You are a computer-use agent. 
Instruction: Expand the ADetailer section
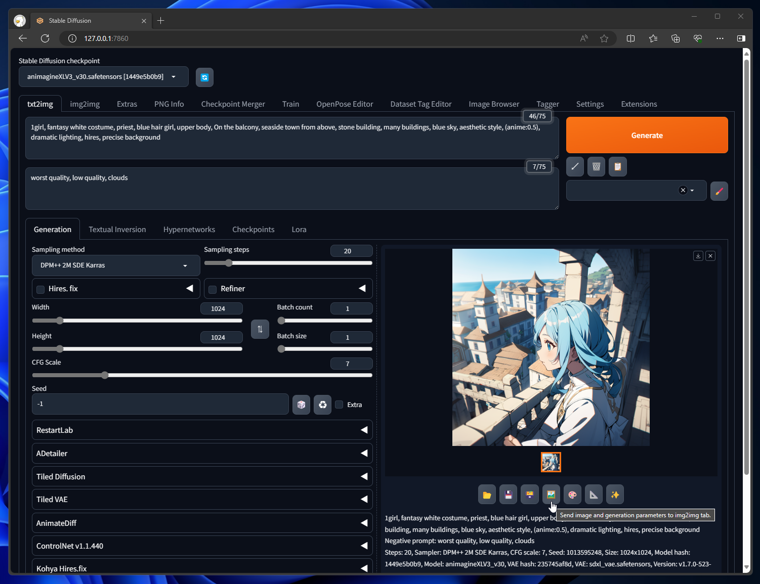tap(202, 454)
